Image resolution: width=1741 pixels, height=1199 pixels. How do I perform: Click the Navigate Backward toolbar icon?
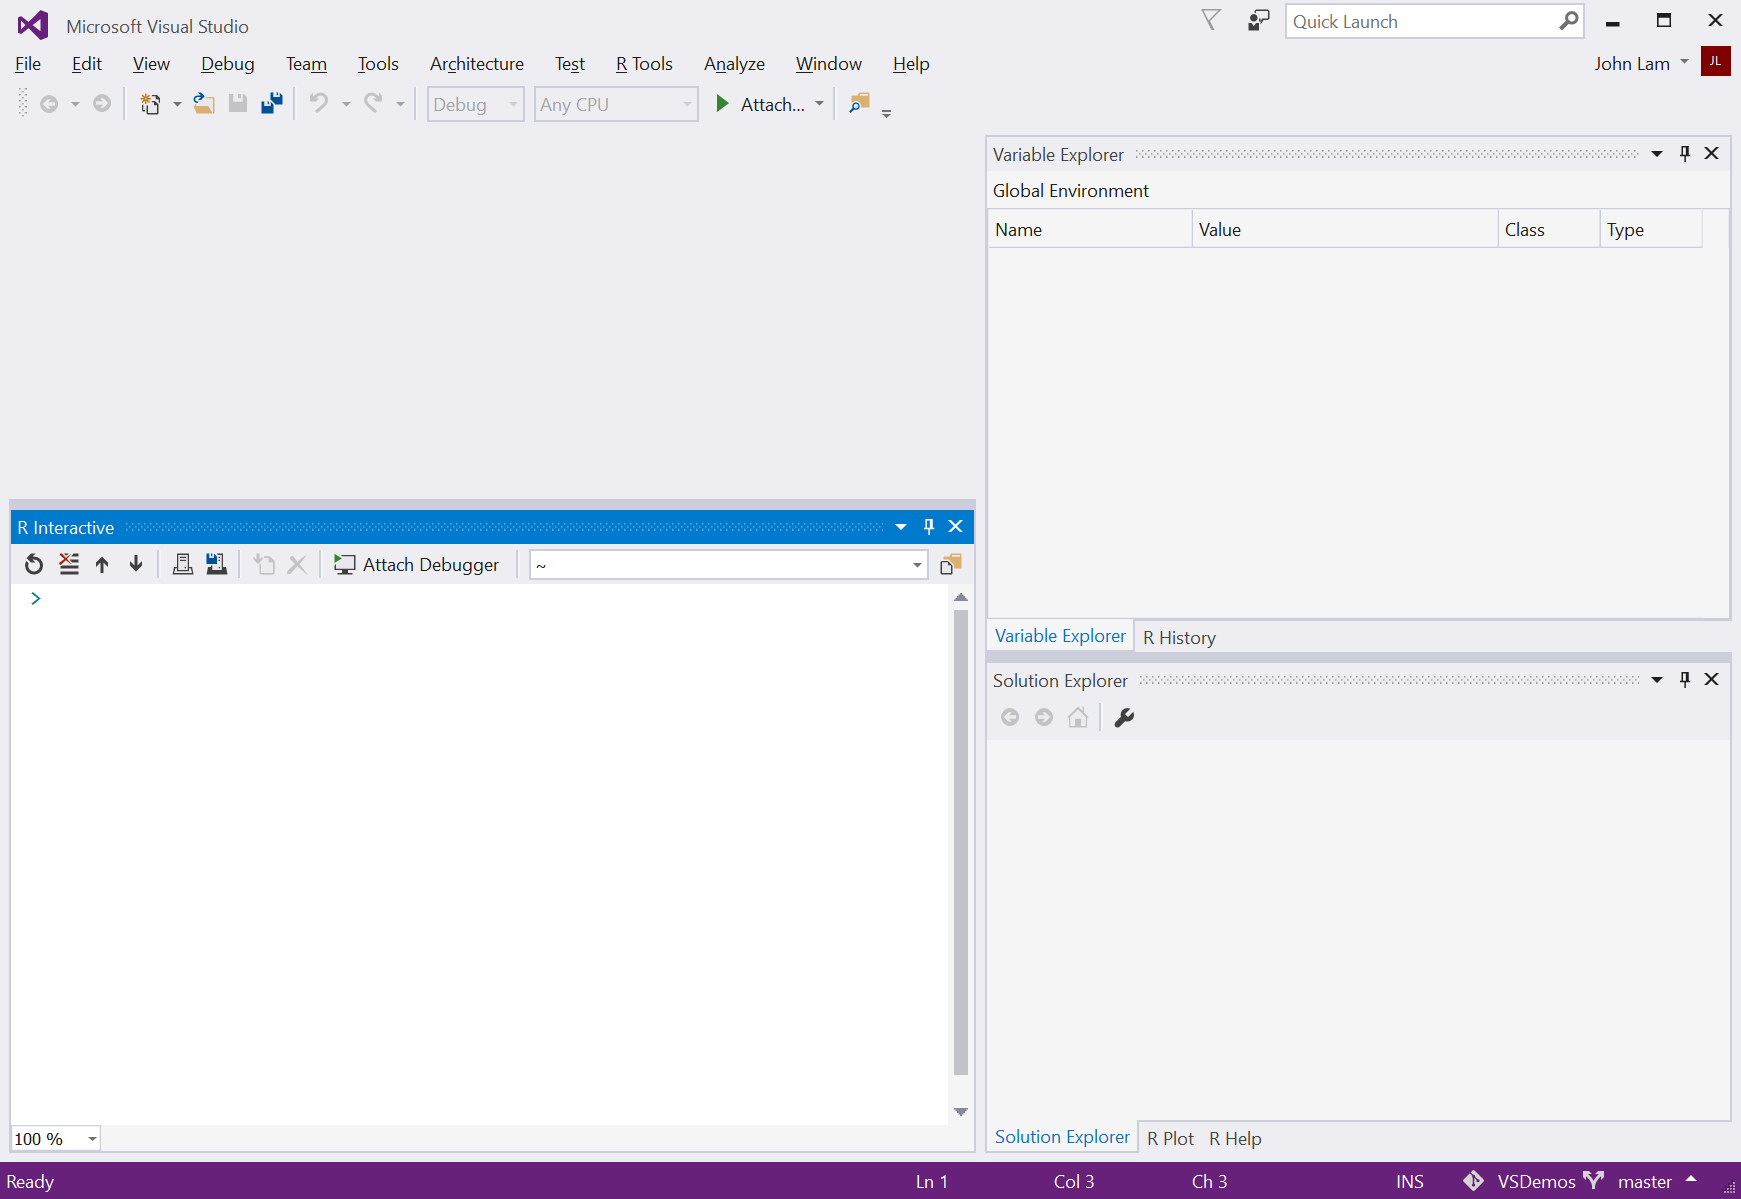pyautogui.click(x=49, y=104)
